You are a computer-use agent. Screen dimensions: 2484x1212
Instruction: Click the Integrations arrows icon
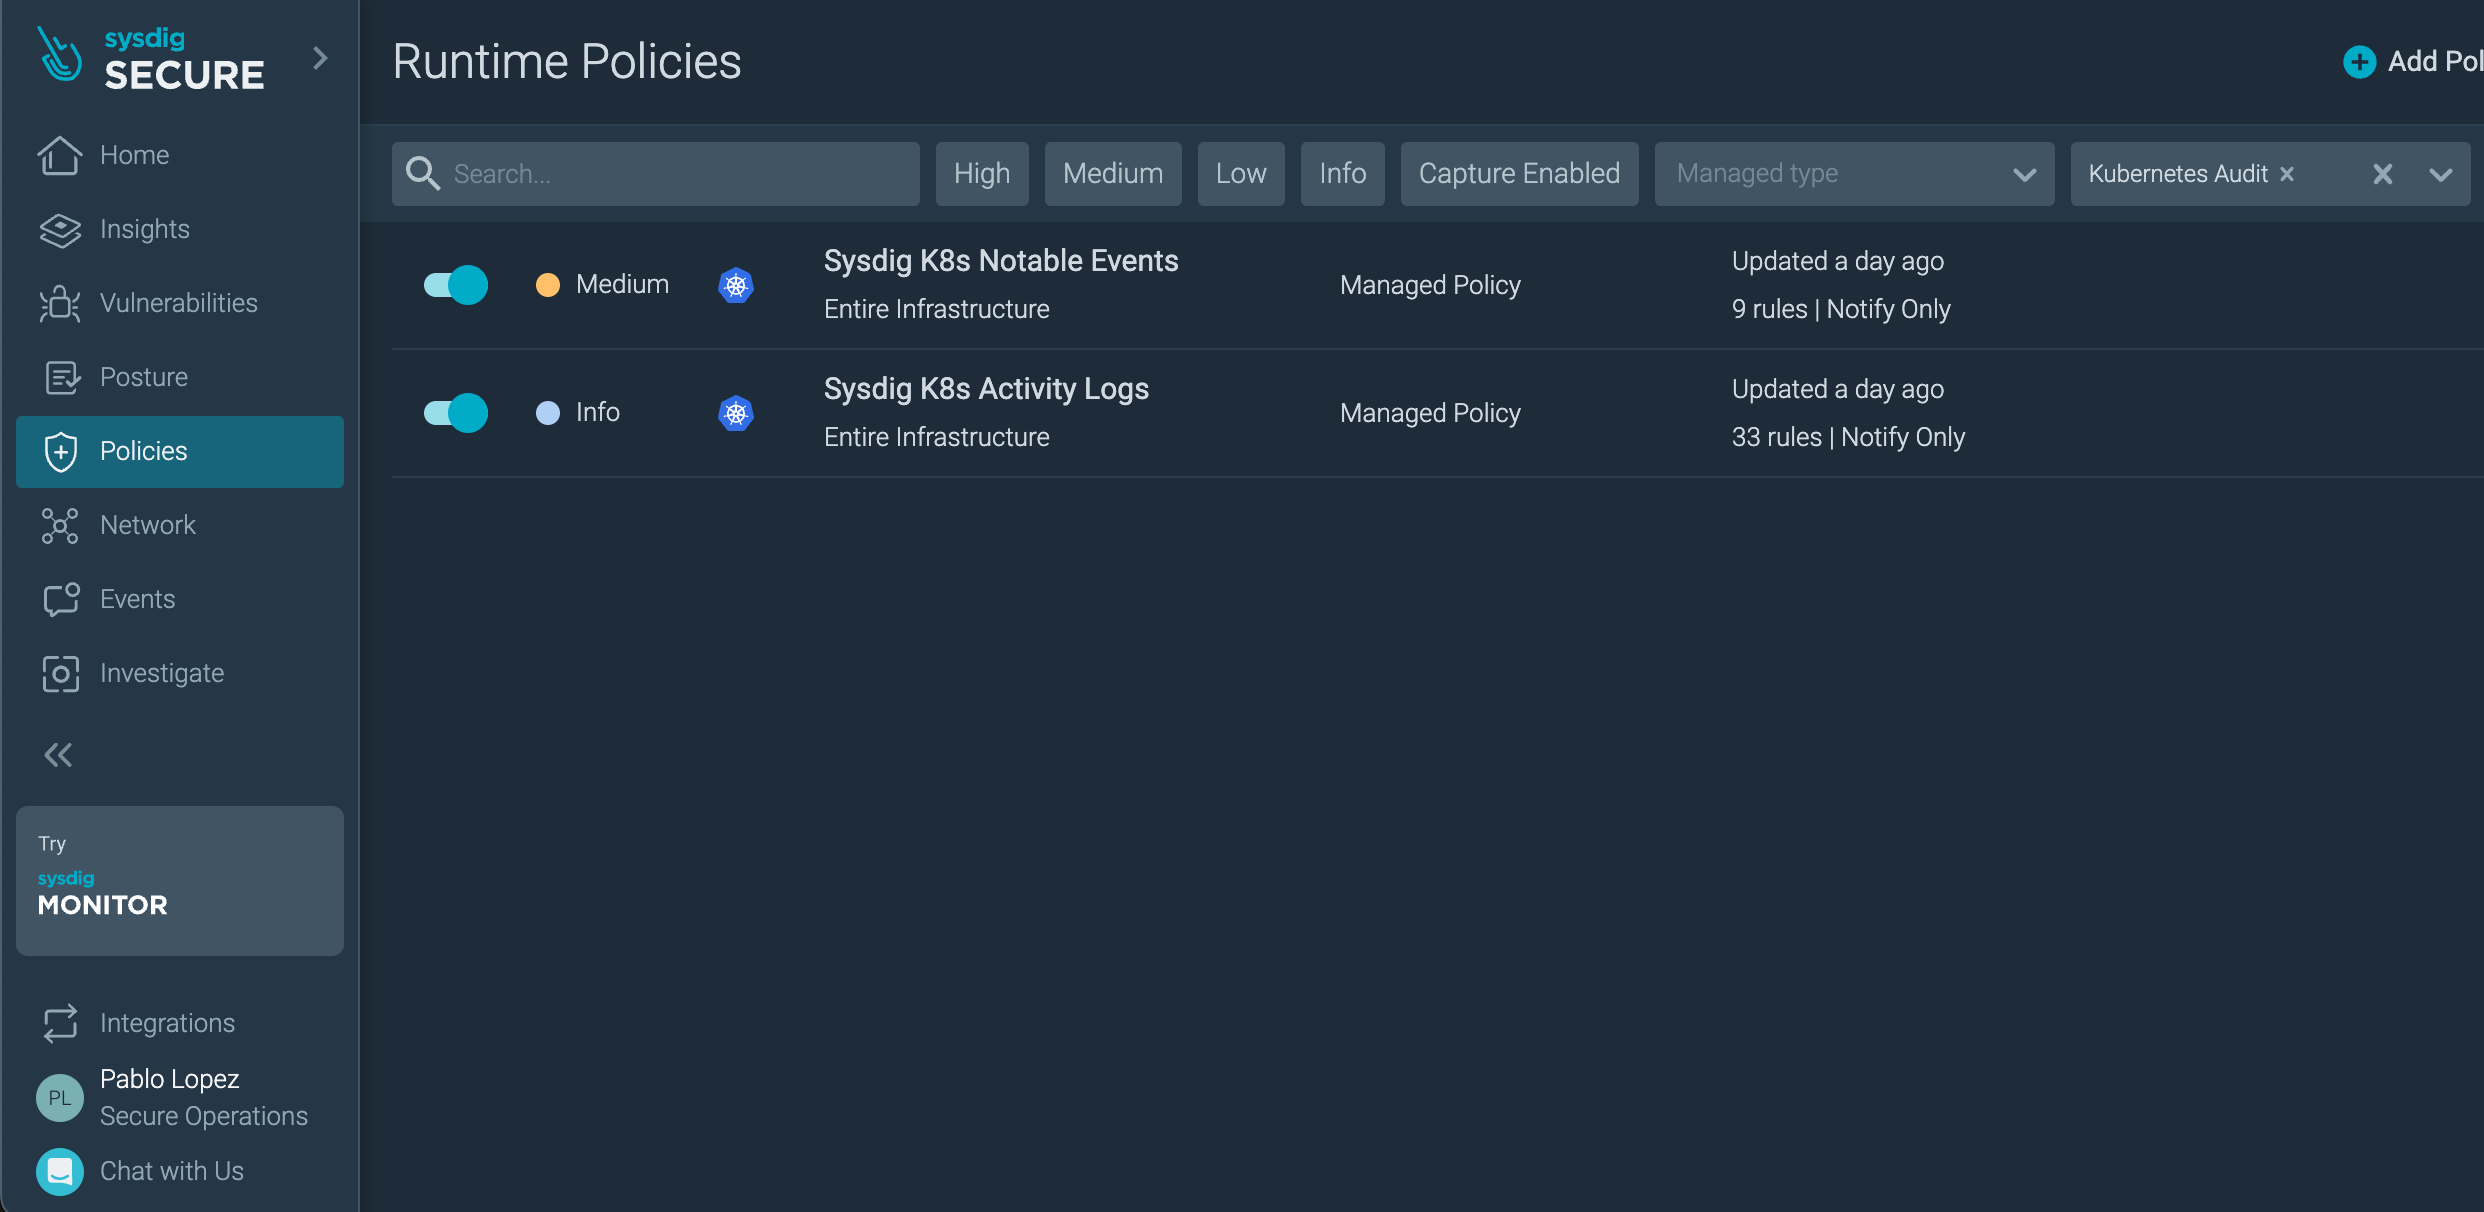click(60, 1023)
